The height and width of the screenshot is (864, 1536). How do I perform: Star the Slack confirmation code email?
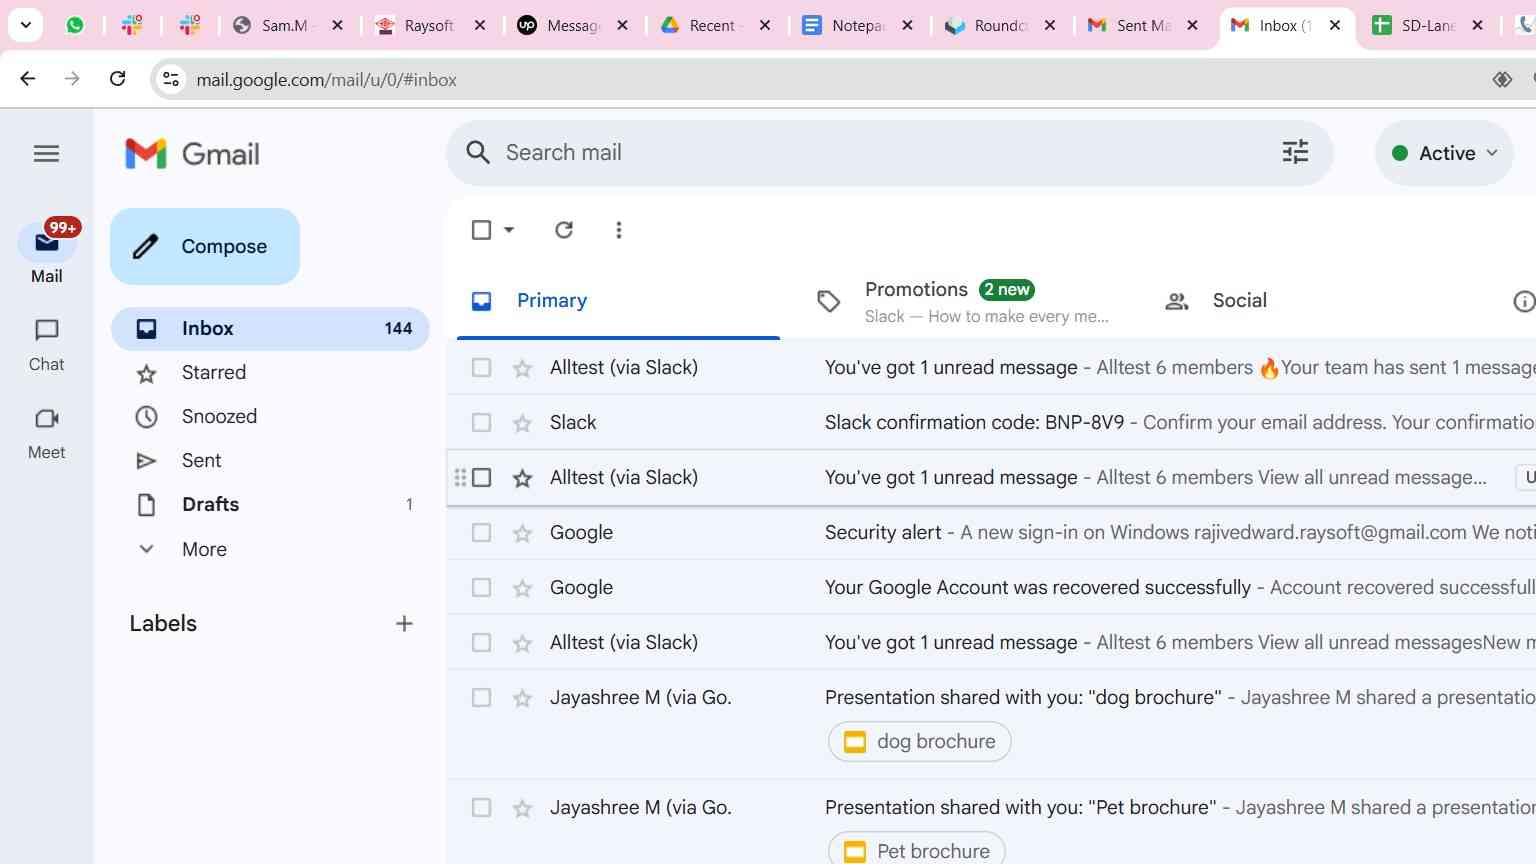point(522,423)
